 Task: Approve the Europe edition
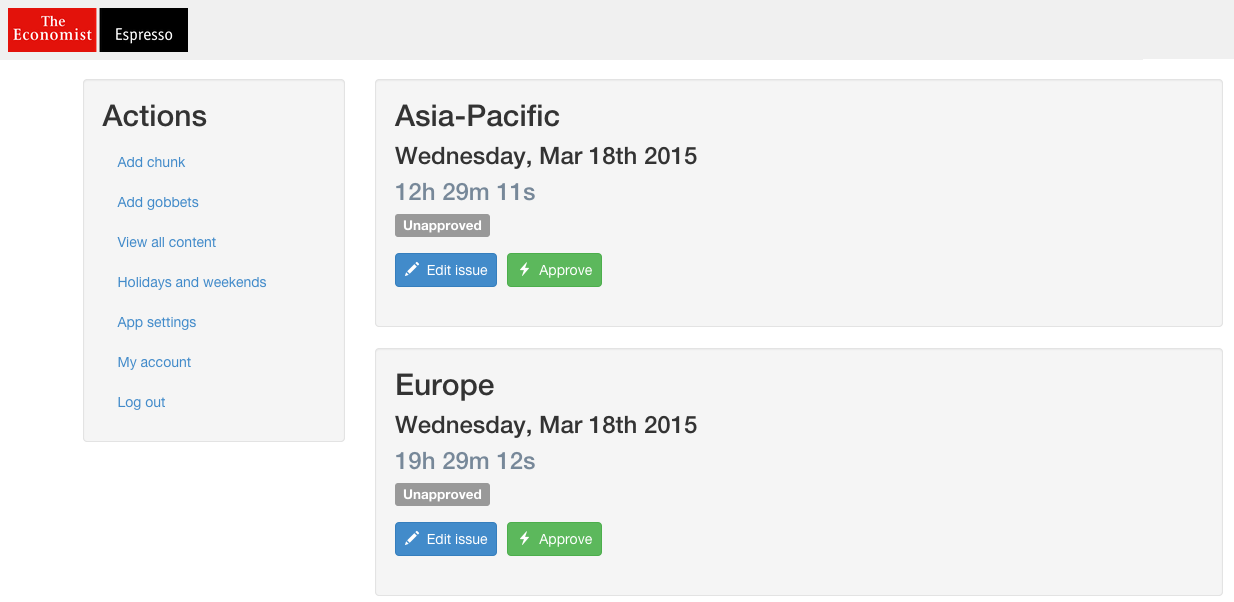point(554,539)
